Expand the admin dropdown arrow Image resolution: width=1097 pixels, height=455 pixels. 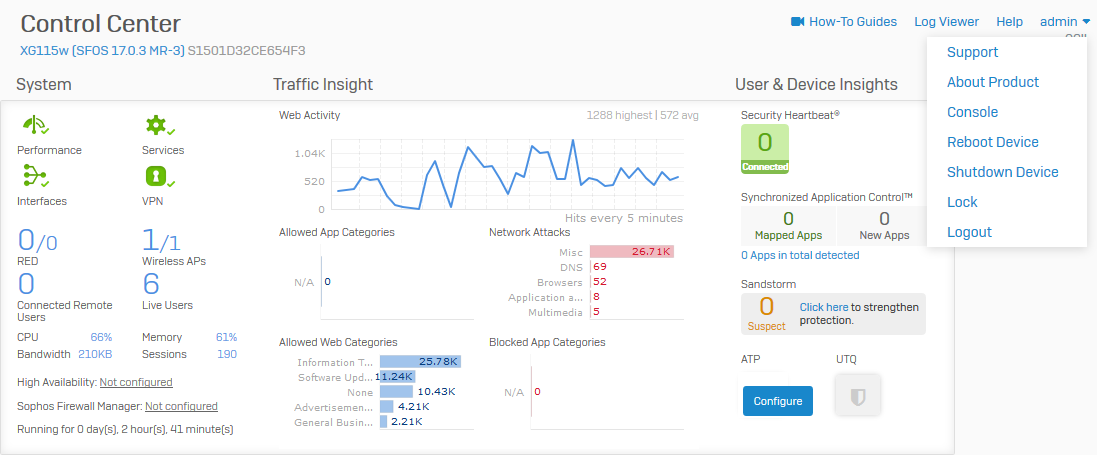[1086, 22]
